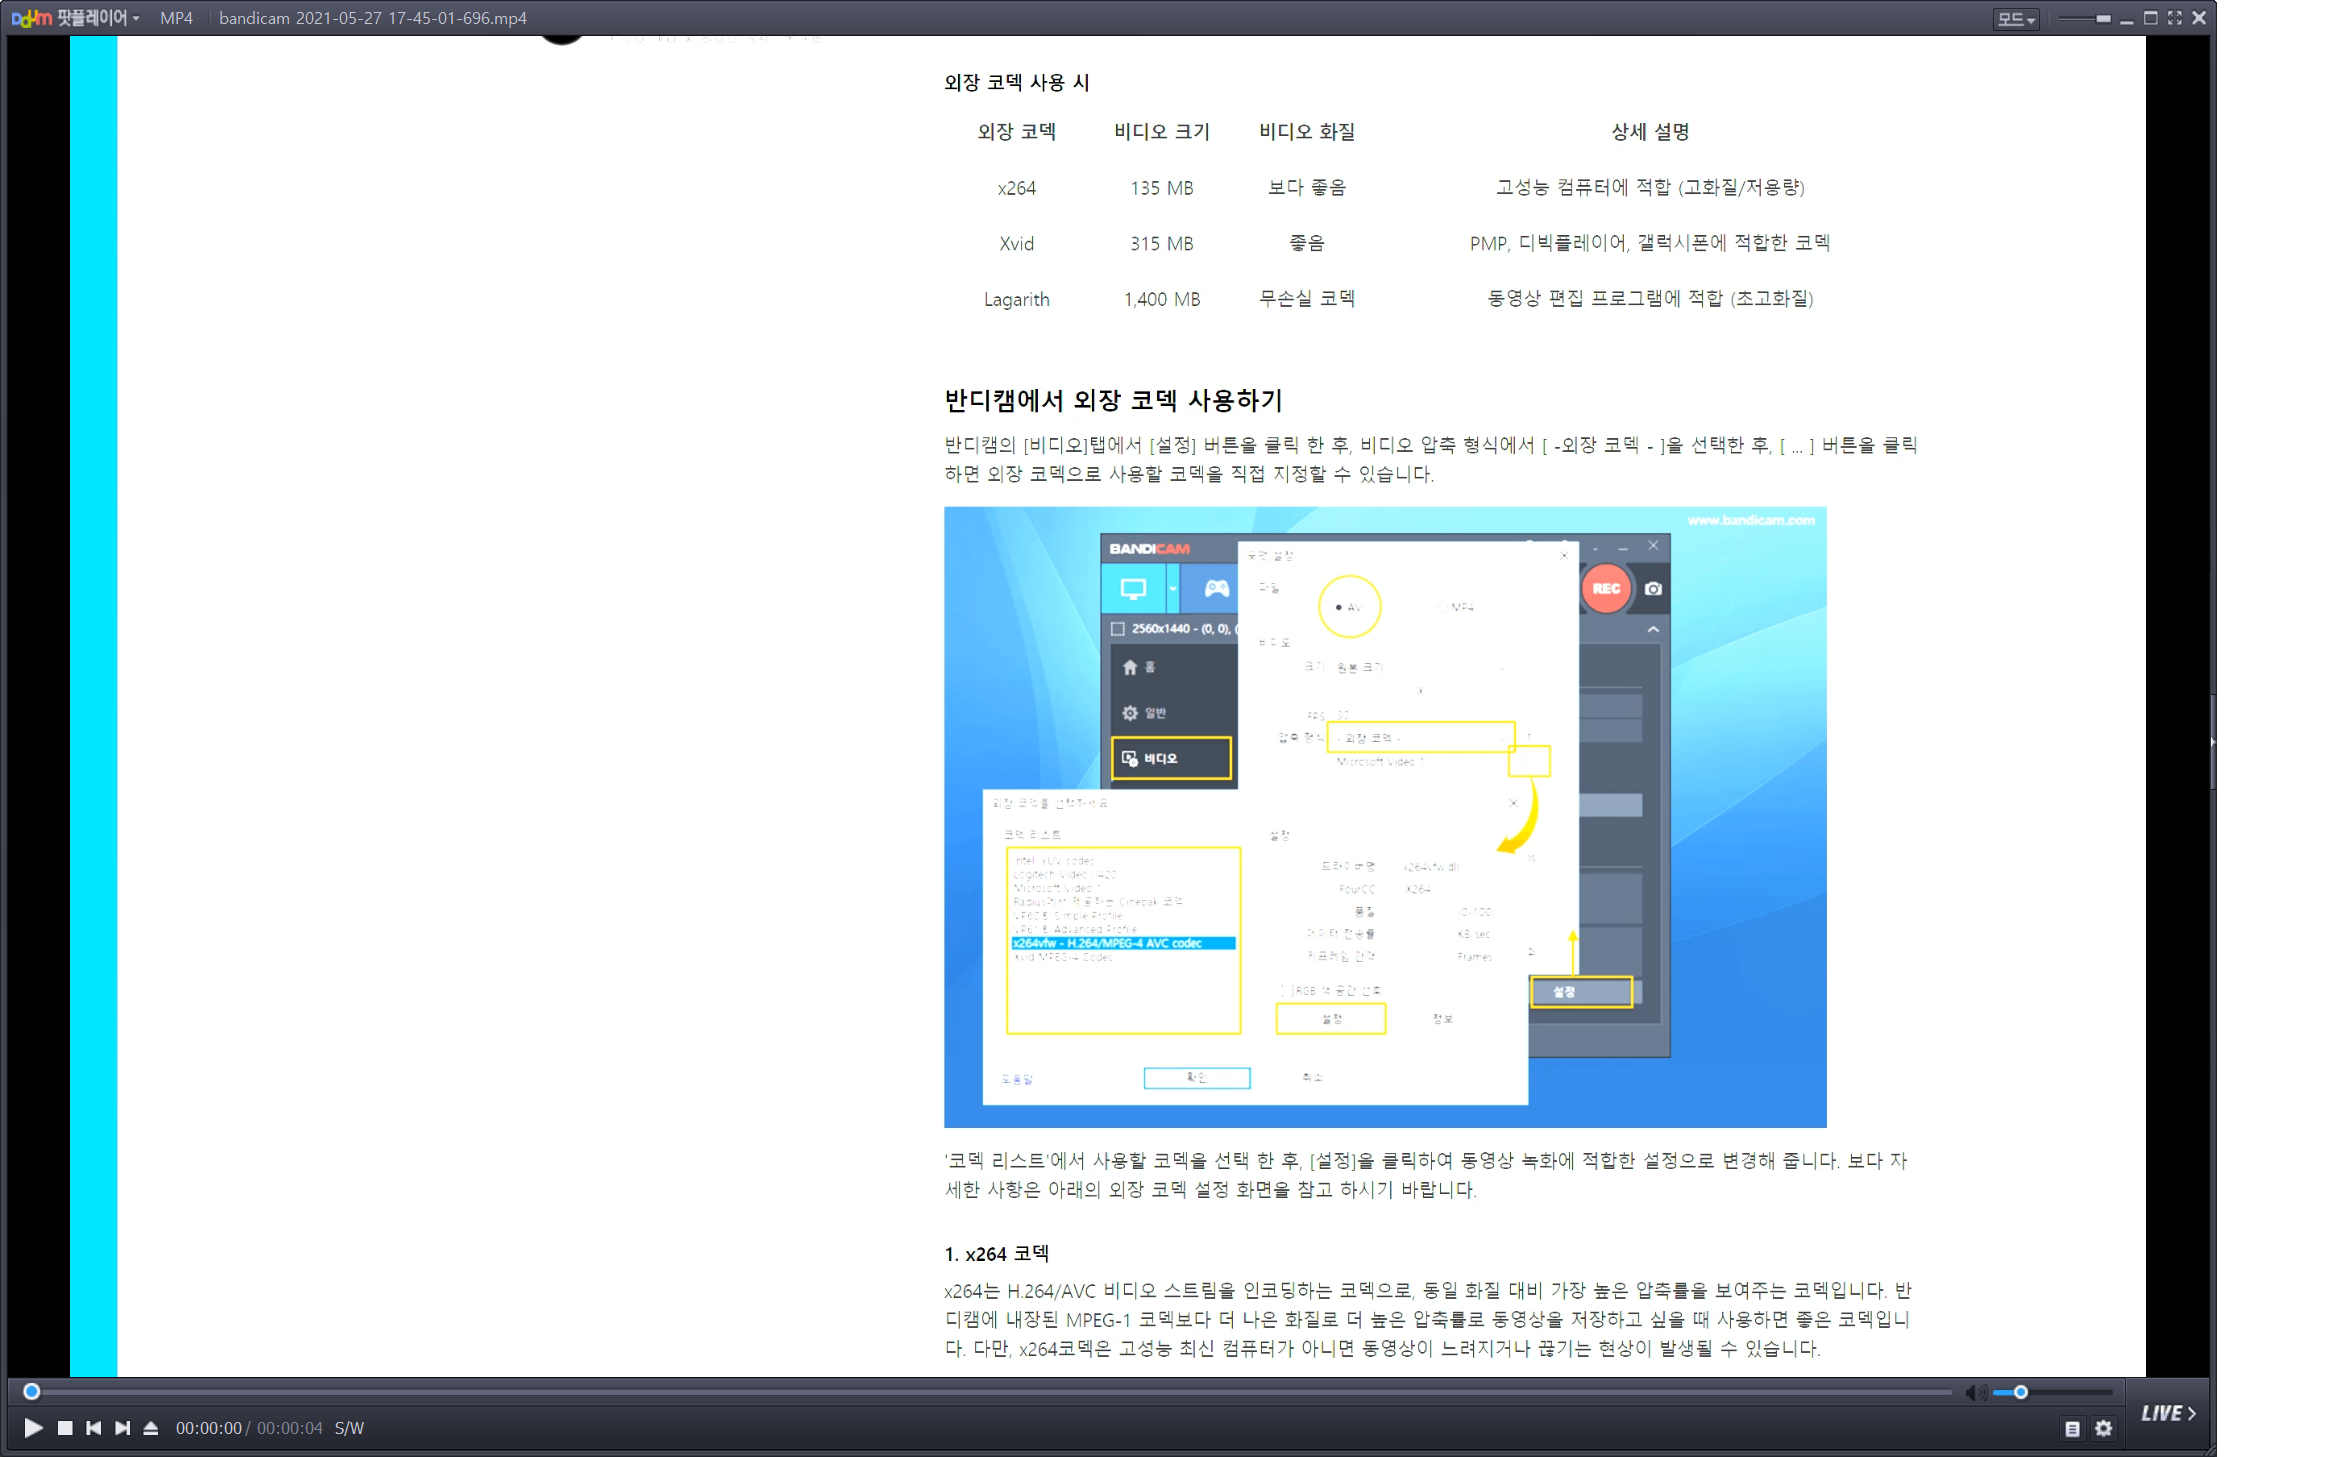Stop playback with the Stop button
Image resolution: width=2336 pixels, height=1457 pixels.
click(65, 1428)
